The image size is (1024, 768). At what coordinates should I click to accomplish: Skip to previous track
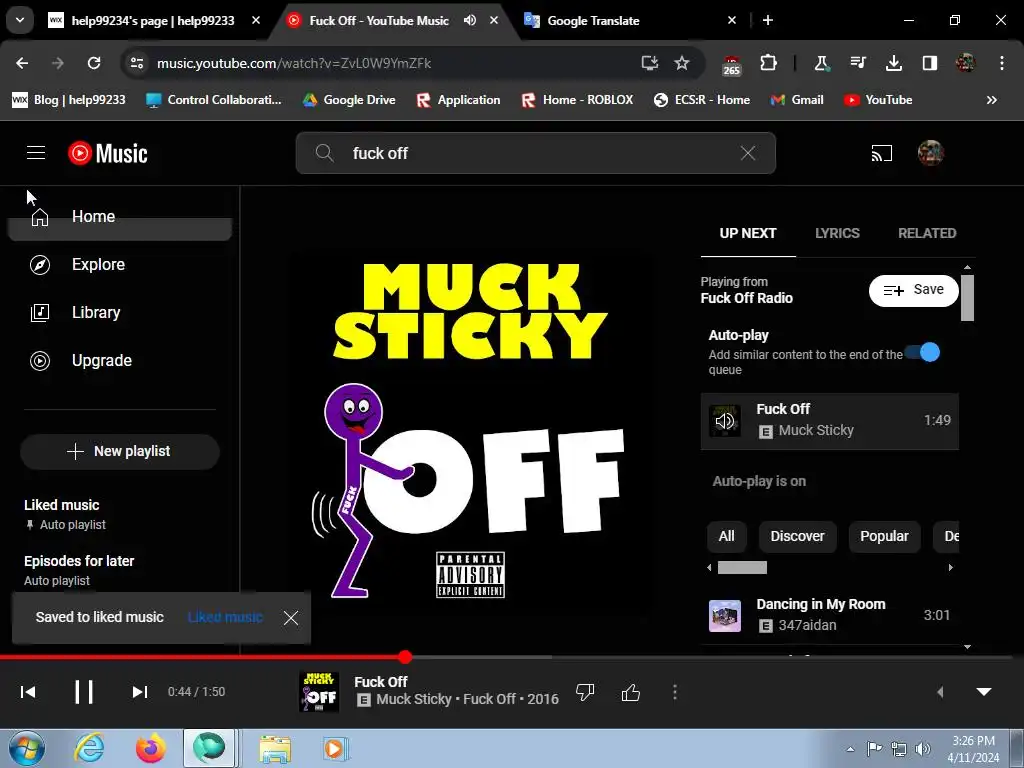tap(28, 692)
